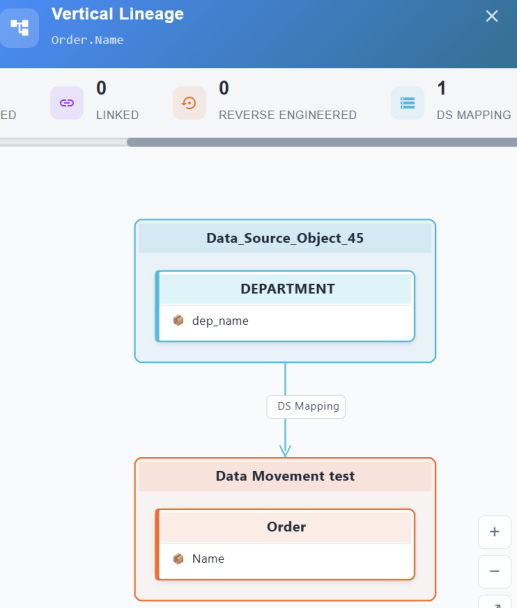Click the Vertical Lineage hierarchy icon

pos(19,28)
